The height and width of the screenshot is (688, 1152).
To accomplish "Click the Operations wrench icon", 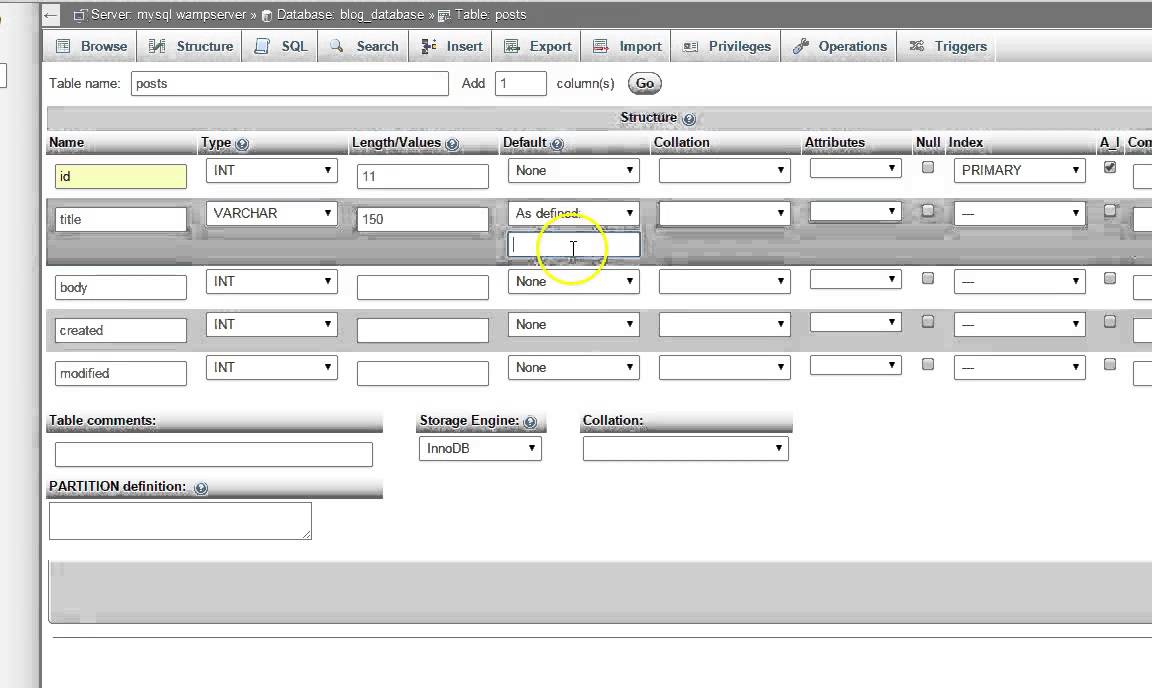I will [x=801, y=46].
